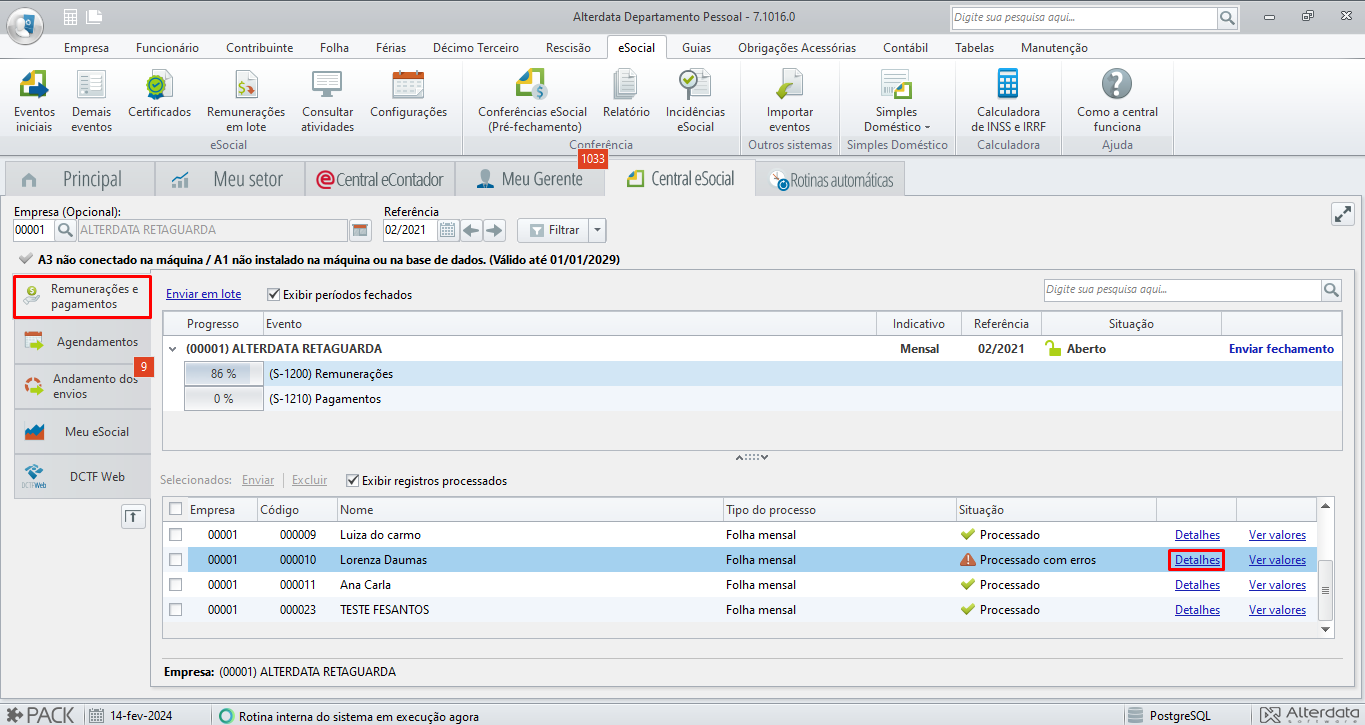Click the 0 % progress bar for Pagamentos

coord(223,399)
